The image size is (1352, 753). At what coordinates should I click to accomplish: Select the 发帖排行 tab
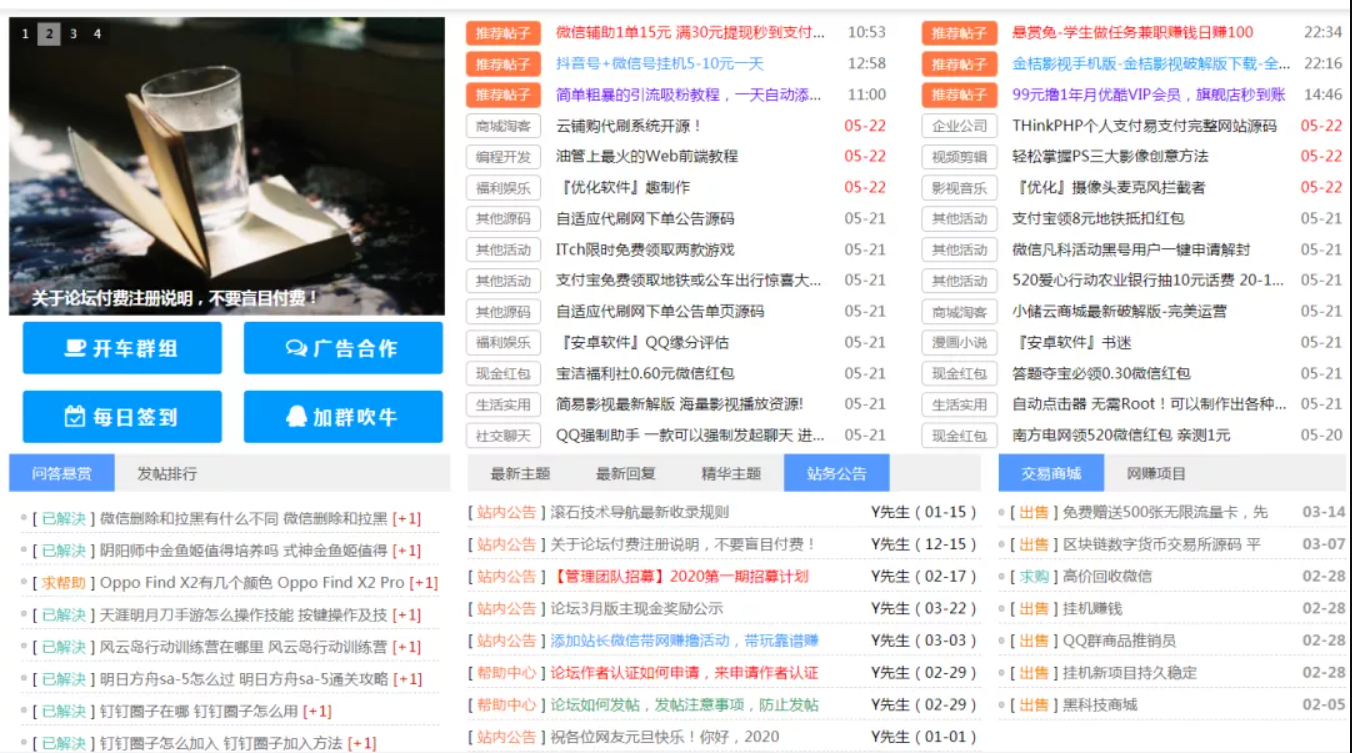167,473
